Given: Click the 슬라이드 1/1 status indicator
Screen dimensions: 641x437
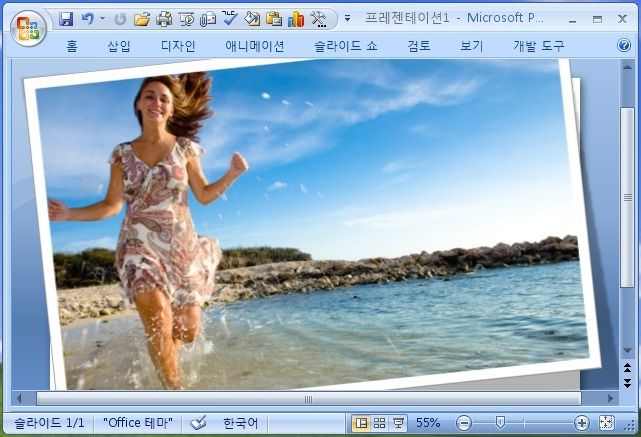Looking at the screenshot, I should pos(49,423).
